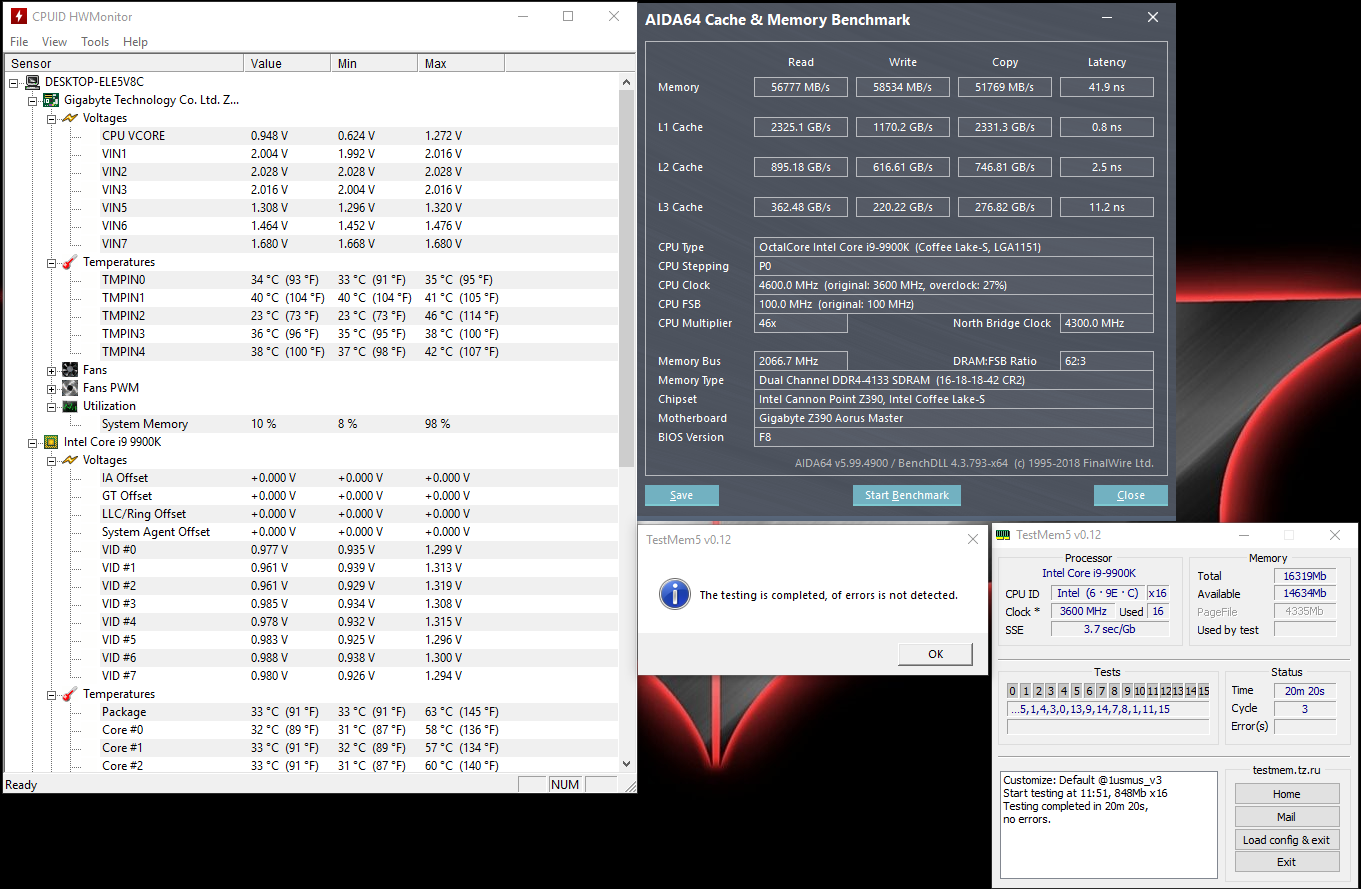
Task: Click Save in AIDA64 benchmark window
Action: pyautogui.click(x=682, y=495)
